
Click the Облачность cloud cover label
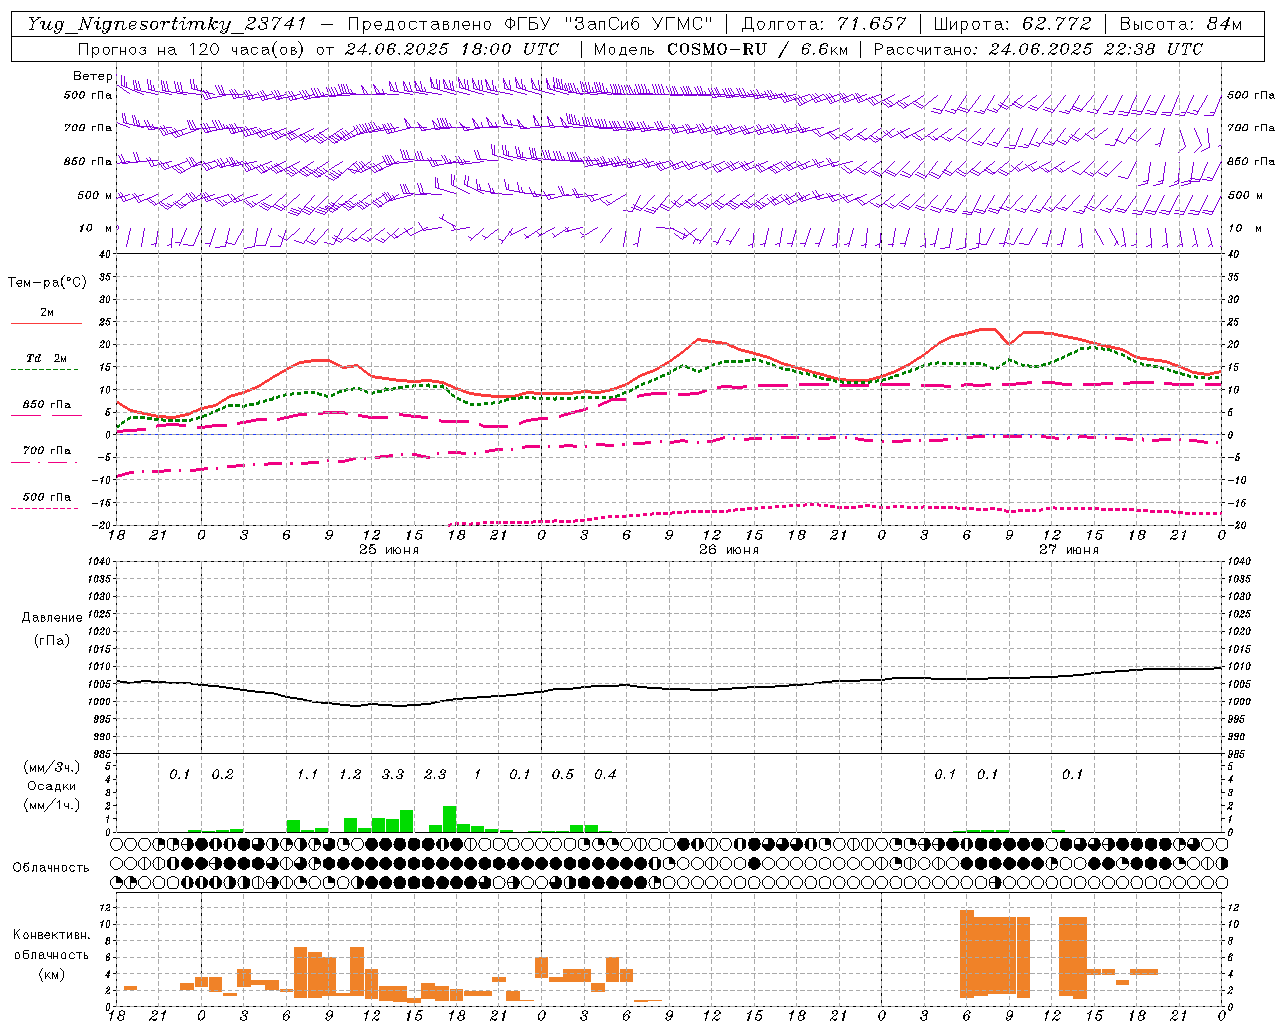(x=51, y=868)
